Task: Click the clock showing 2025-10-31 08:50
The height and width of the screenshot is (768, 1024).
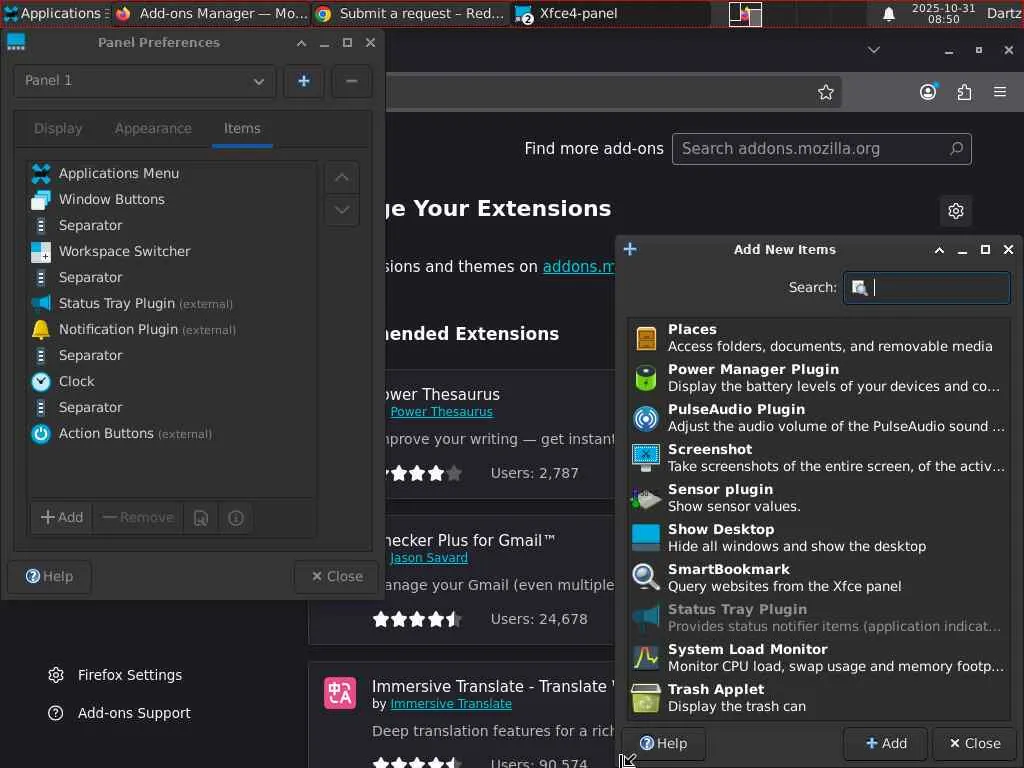Action: 943,14
